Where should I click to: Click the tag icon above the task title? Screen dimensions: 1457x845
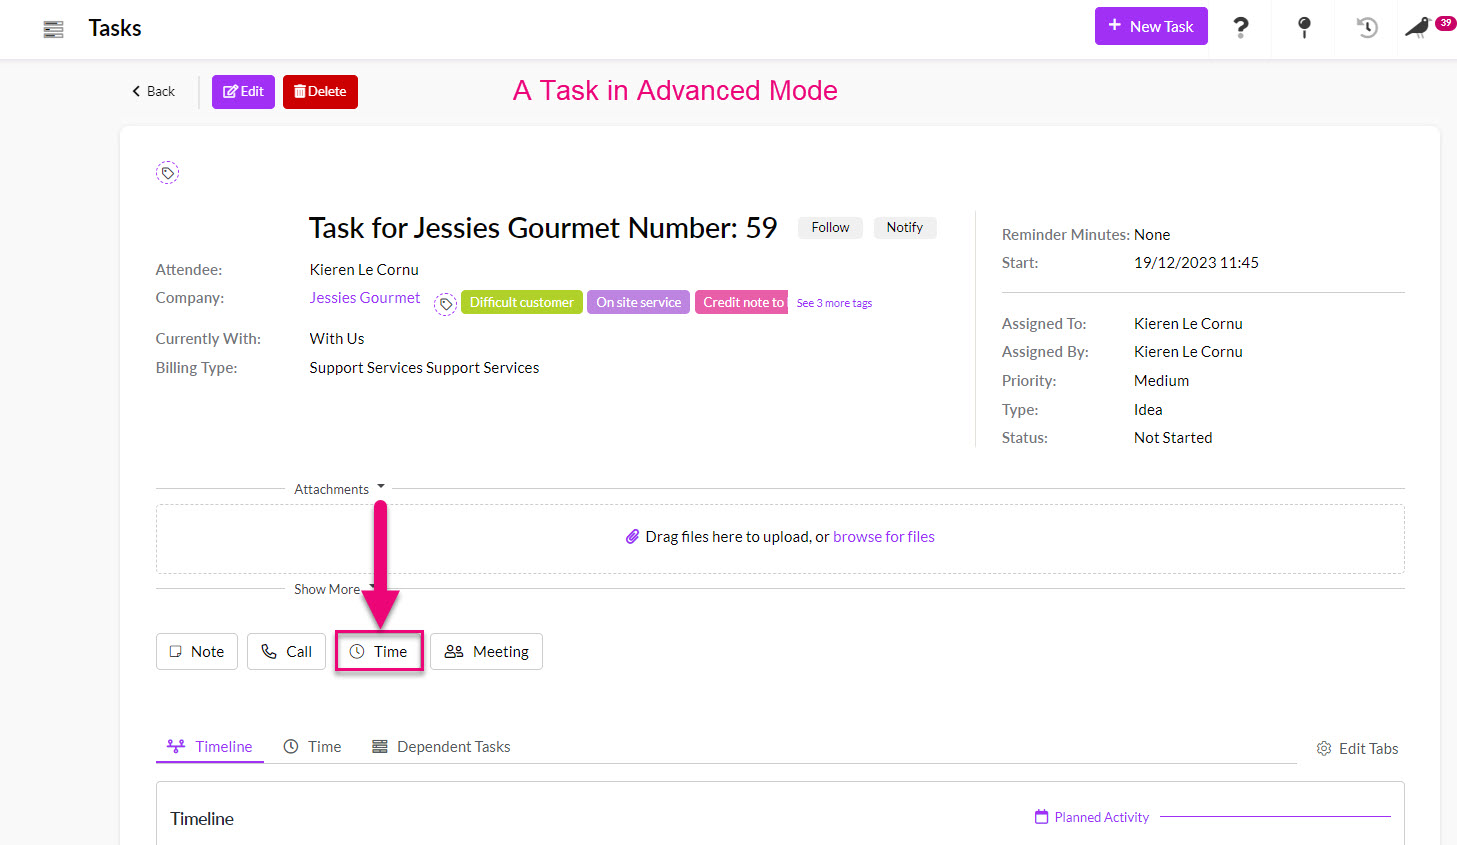pyautogui.click(x=168, y=173)
